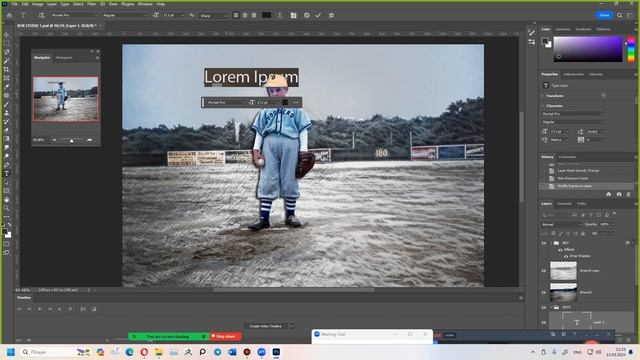
Task: Open Zoom app from the Windows taskbar
Action: [x=262, y=352]
